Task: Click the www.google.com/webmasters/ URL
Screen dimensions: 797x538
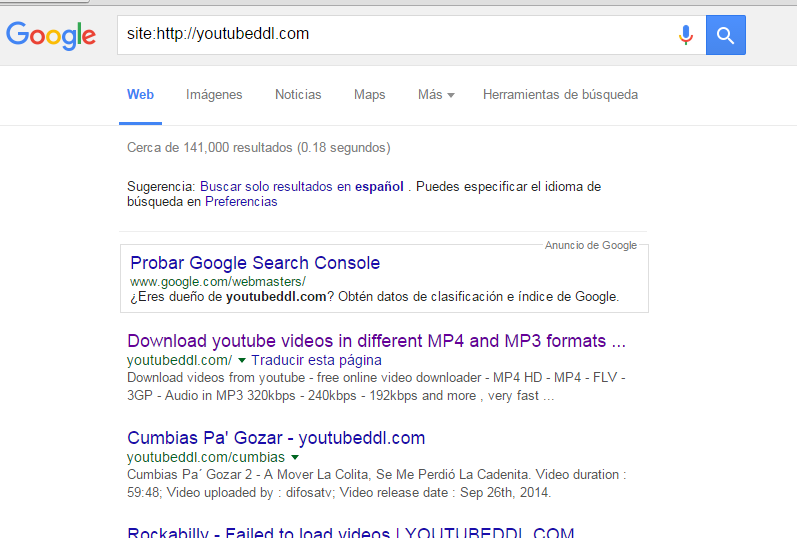Action: tap(218, 281)
